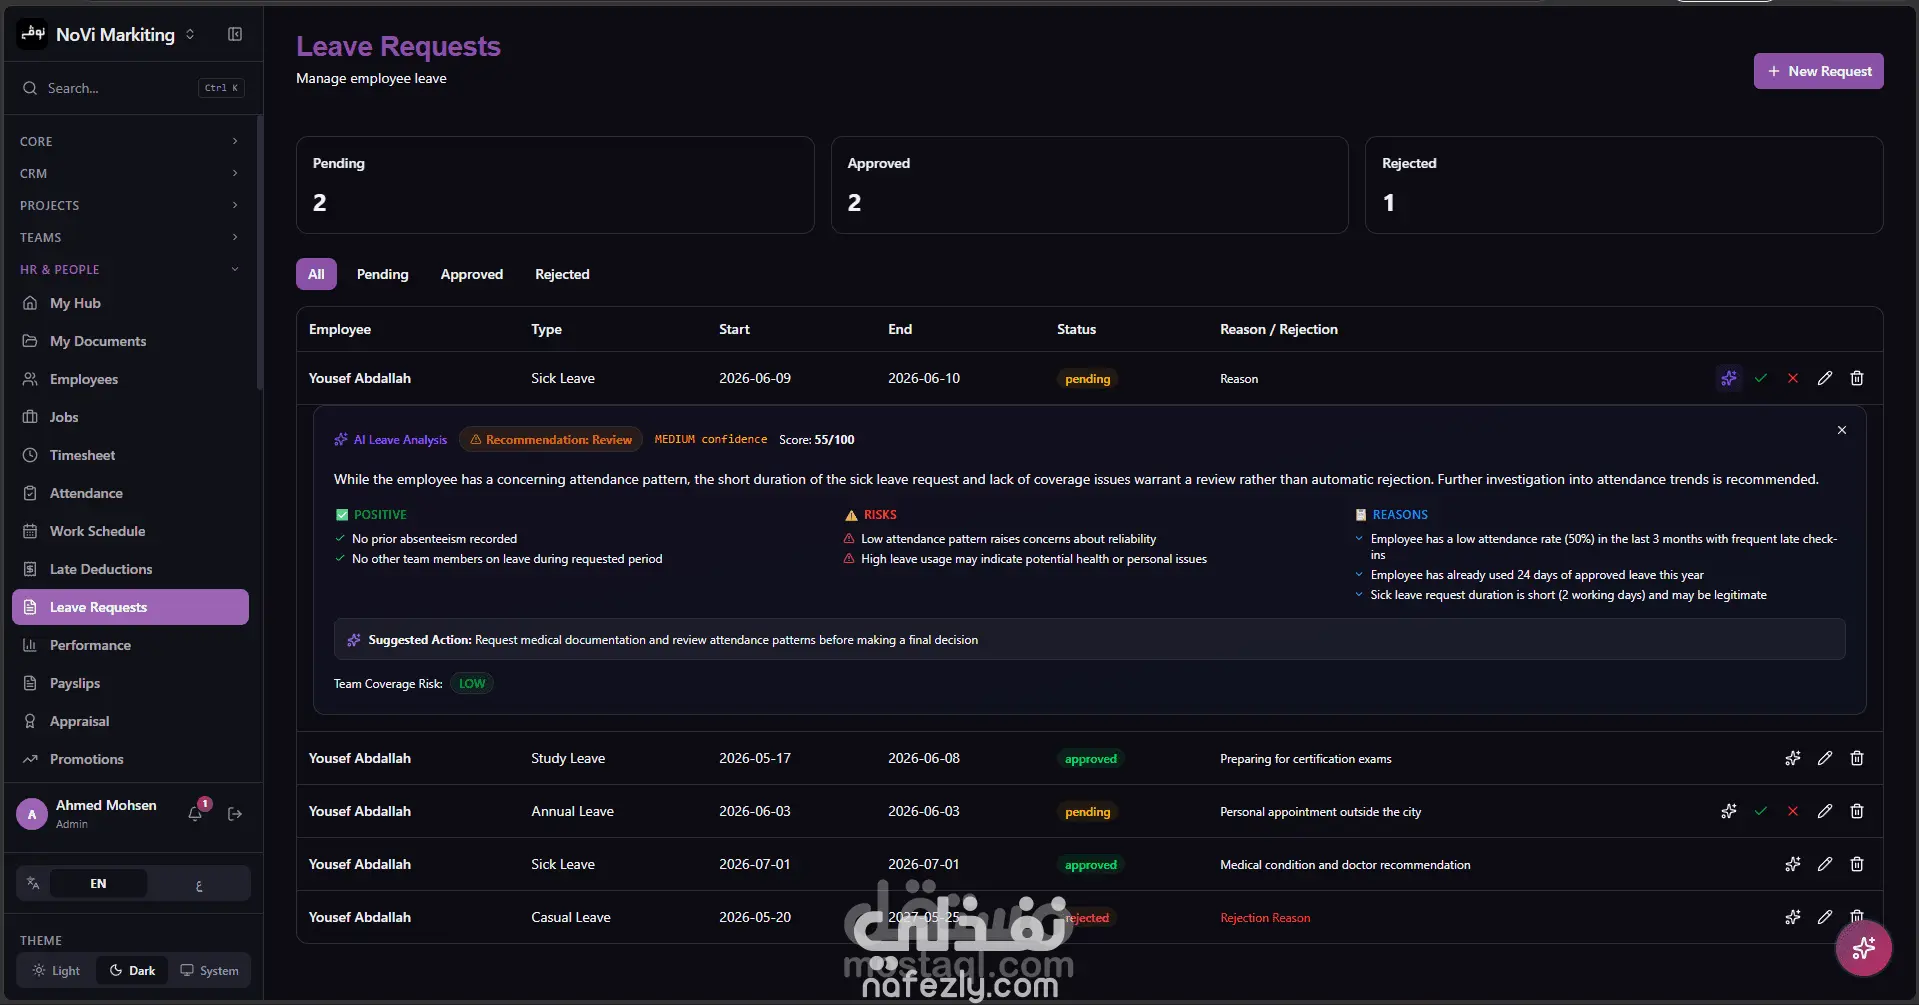Open notifications bell with badge
Viewport: 1919px width, 1005px height.
point(196,813)
